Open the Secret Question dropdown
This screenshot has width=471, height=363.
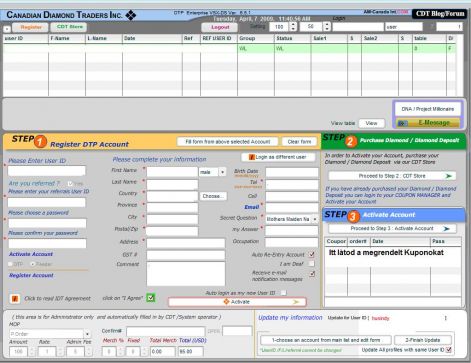point(314,219)
